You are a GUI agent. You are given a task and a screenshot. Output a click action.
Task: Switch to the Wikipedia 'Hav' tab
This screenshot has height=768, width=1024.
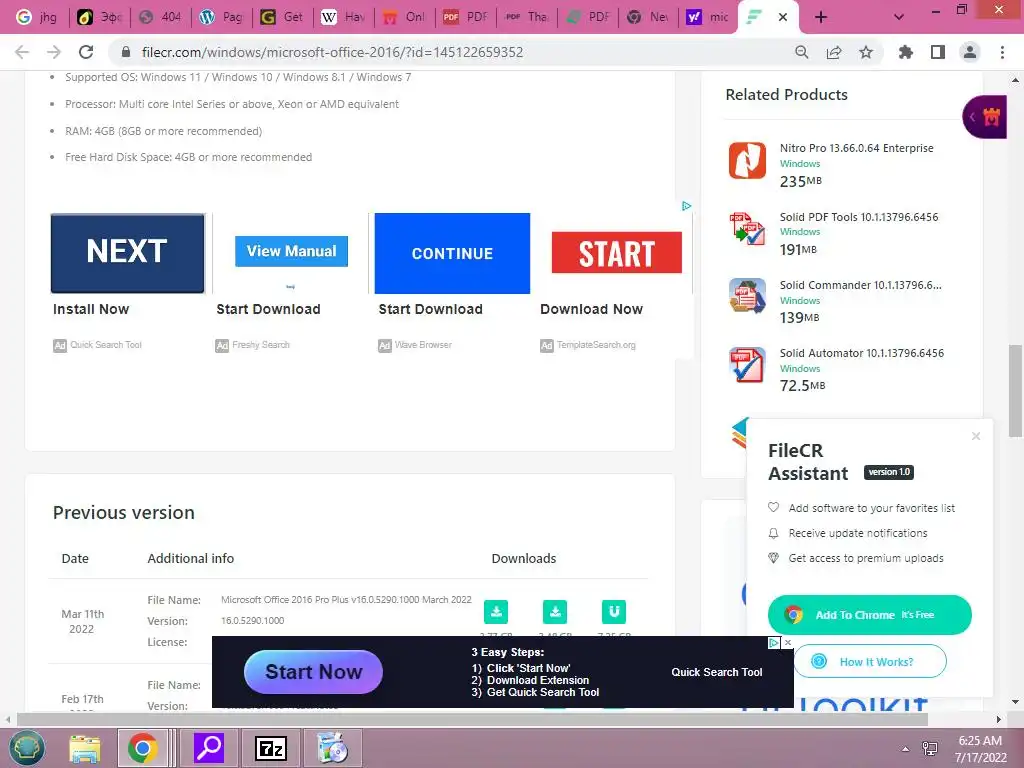[344, 17]
